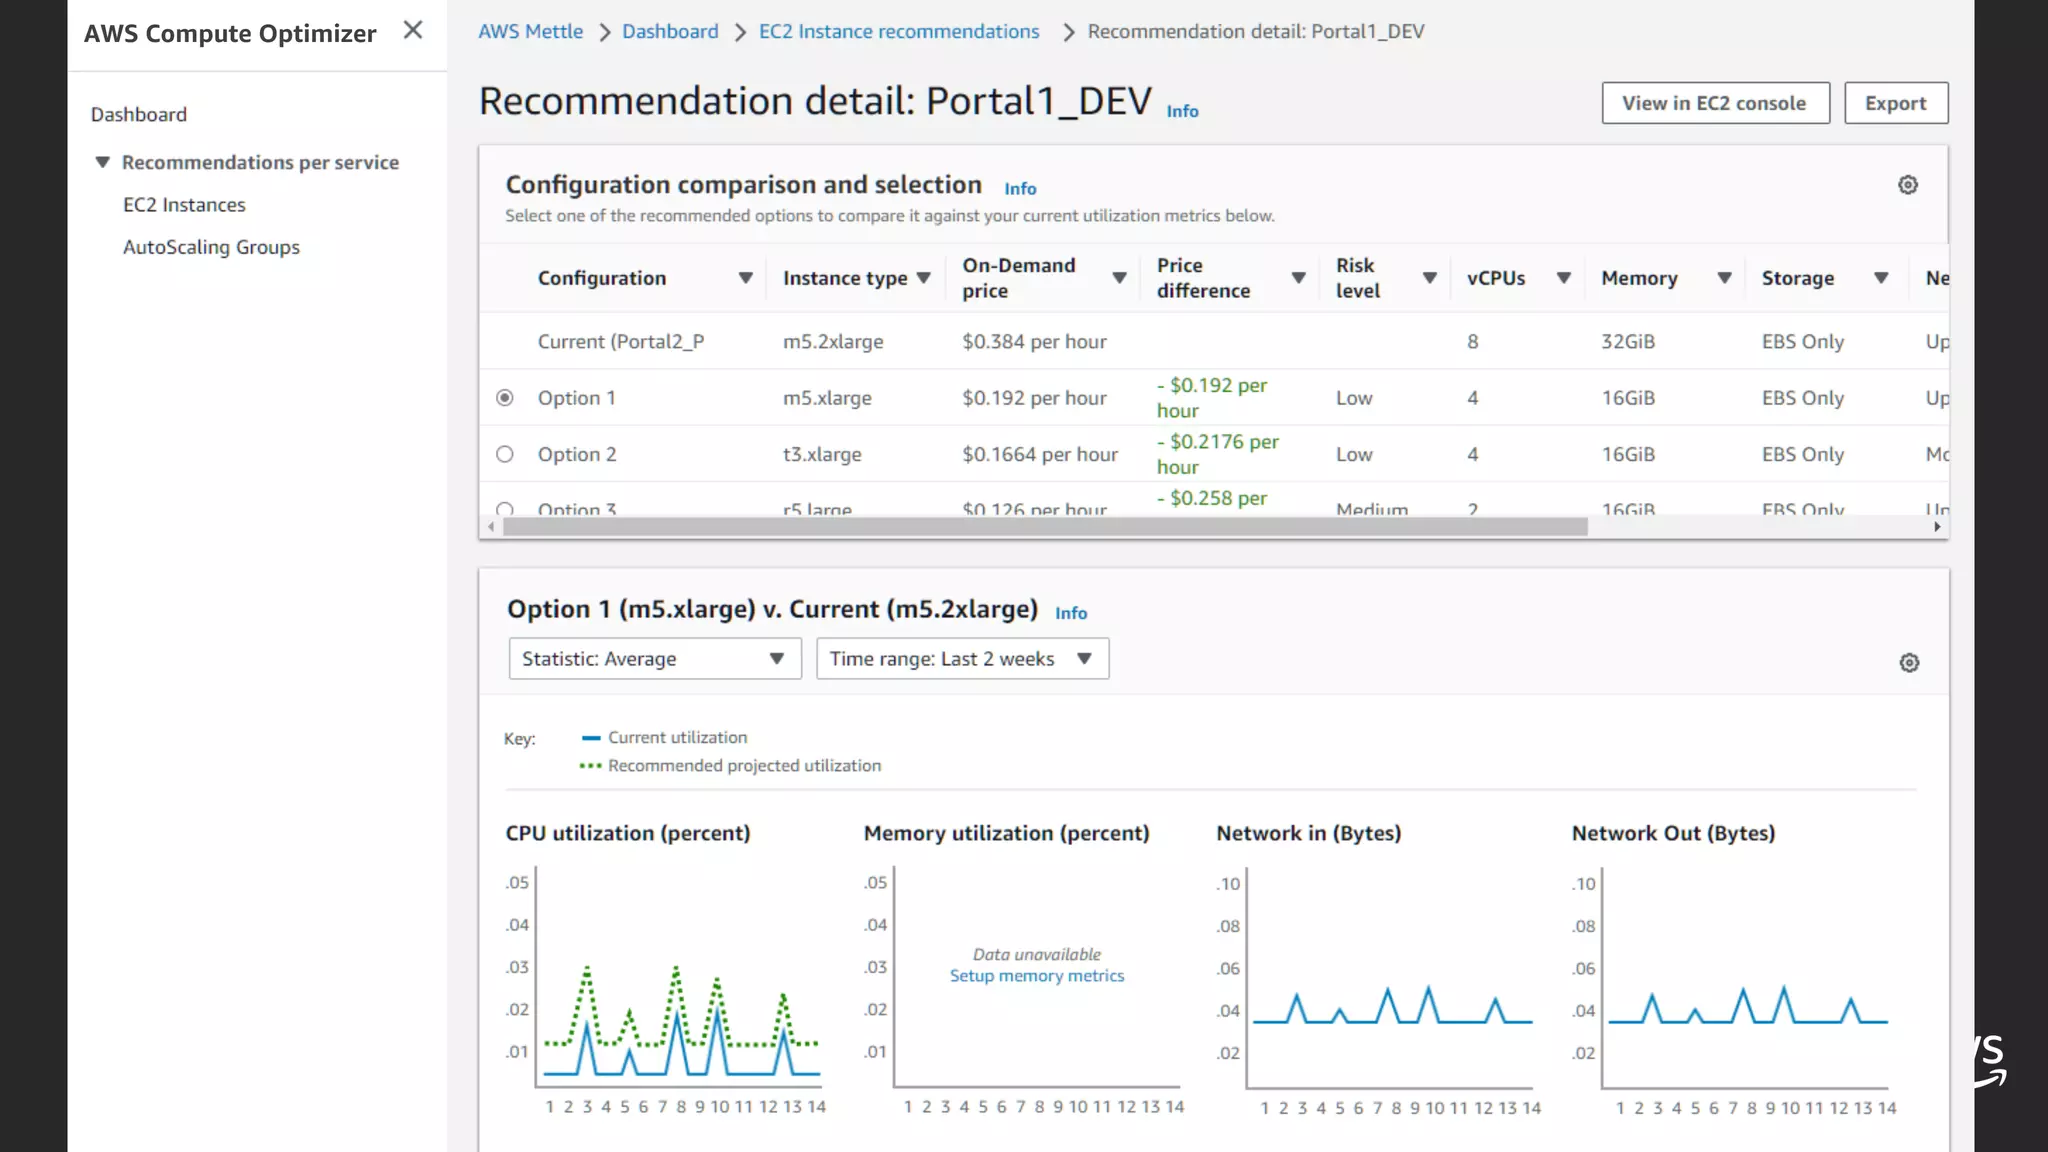This screenshot has width=2048, height=1152.
Task: Close the AWS Compute Optimizer side panel
Action: 413,30
